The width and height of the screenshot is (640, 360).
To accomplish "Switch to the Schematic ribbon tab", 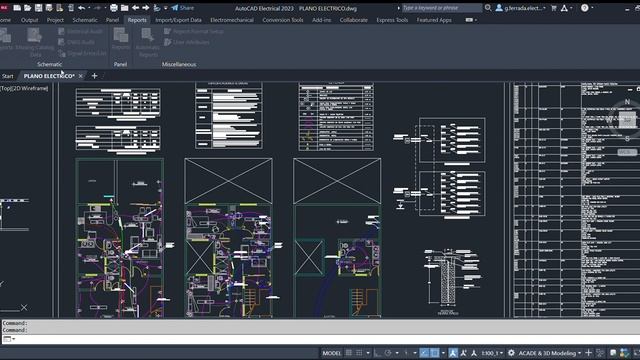I will pos(85,20).
